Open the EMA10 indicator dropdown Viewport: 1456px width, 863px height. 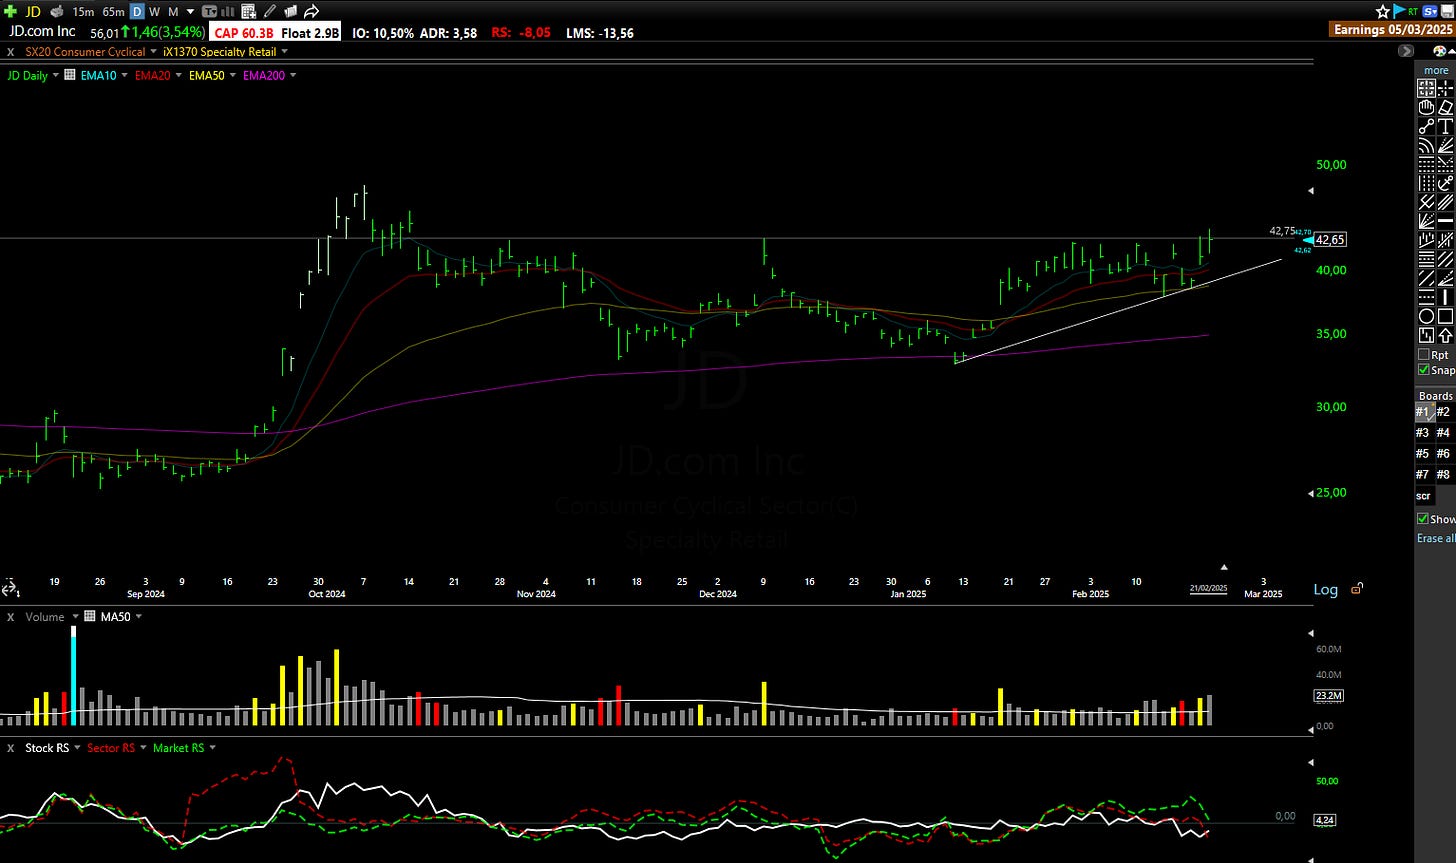123,75
